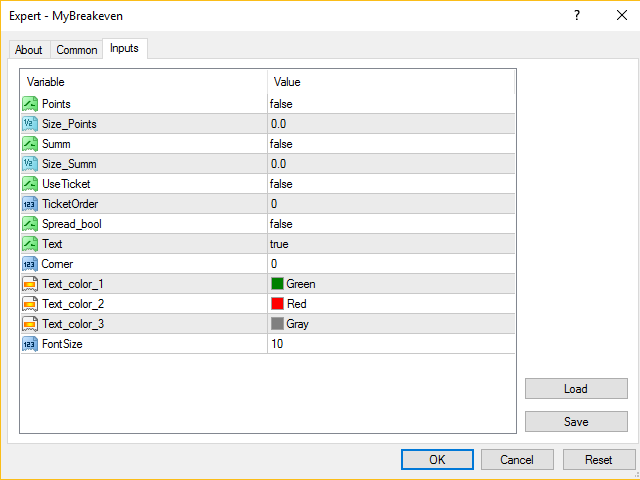Viewport: 640px width, 480px height.
Task: Click the Points variable type icon
Action: [30, 104]
